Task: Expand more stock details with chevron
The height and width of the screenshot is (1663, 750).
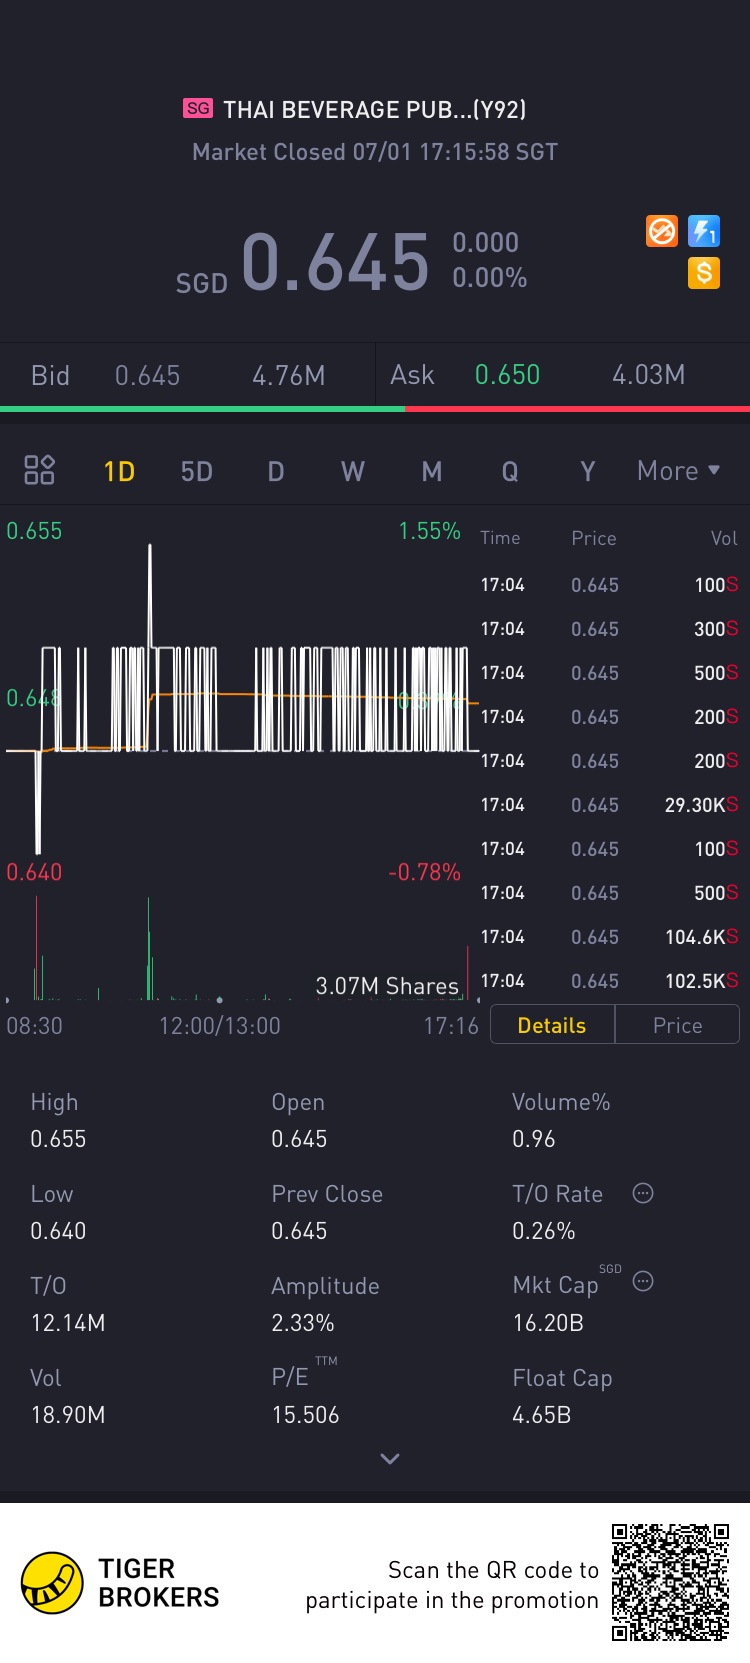Action: 390,1459
